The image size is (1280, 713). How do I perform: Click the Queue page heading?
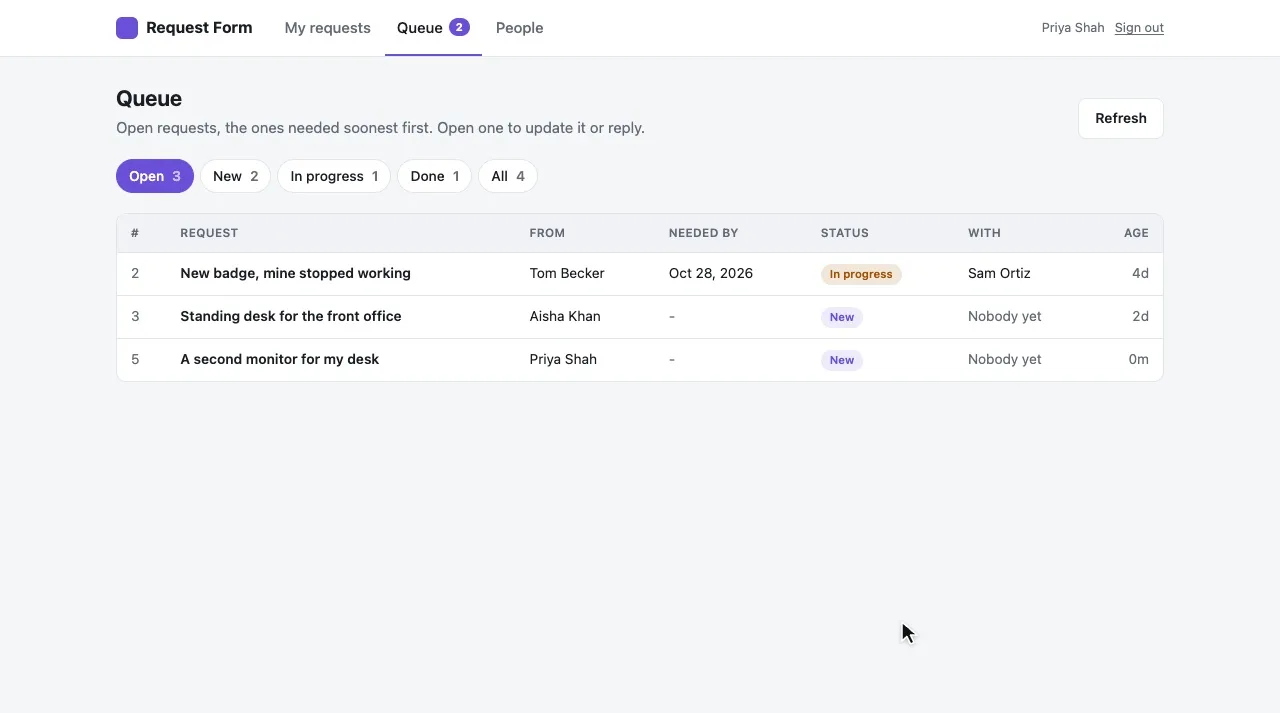pyautogui.click(x=149, y=98)
